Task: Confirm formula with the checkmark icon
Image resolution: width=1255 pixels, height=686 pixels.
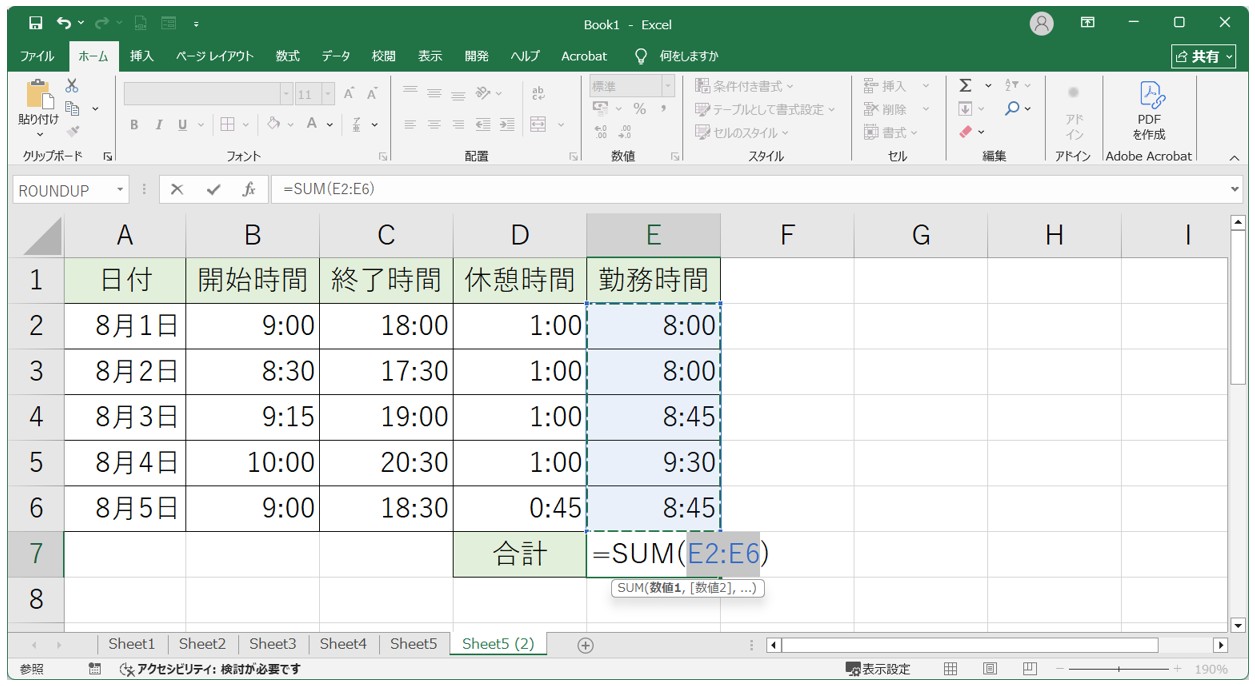Action: 213,189
